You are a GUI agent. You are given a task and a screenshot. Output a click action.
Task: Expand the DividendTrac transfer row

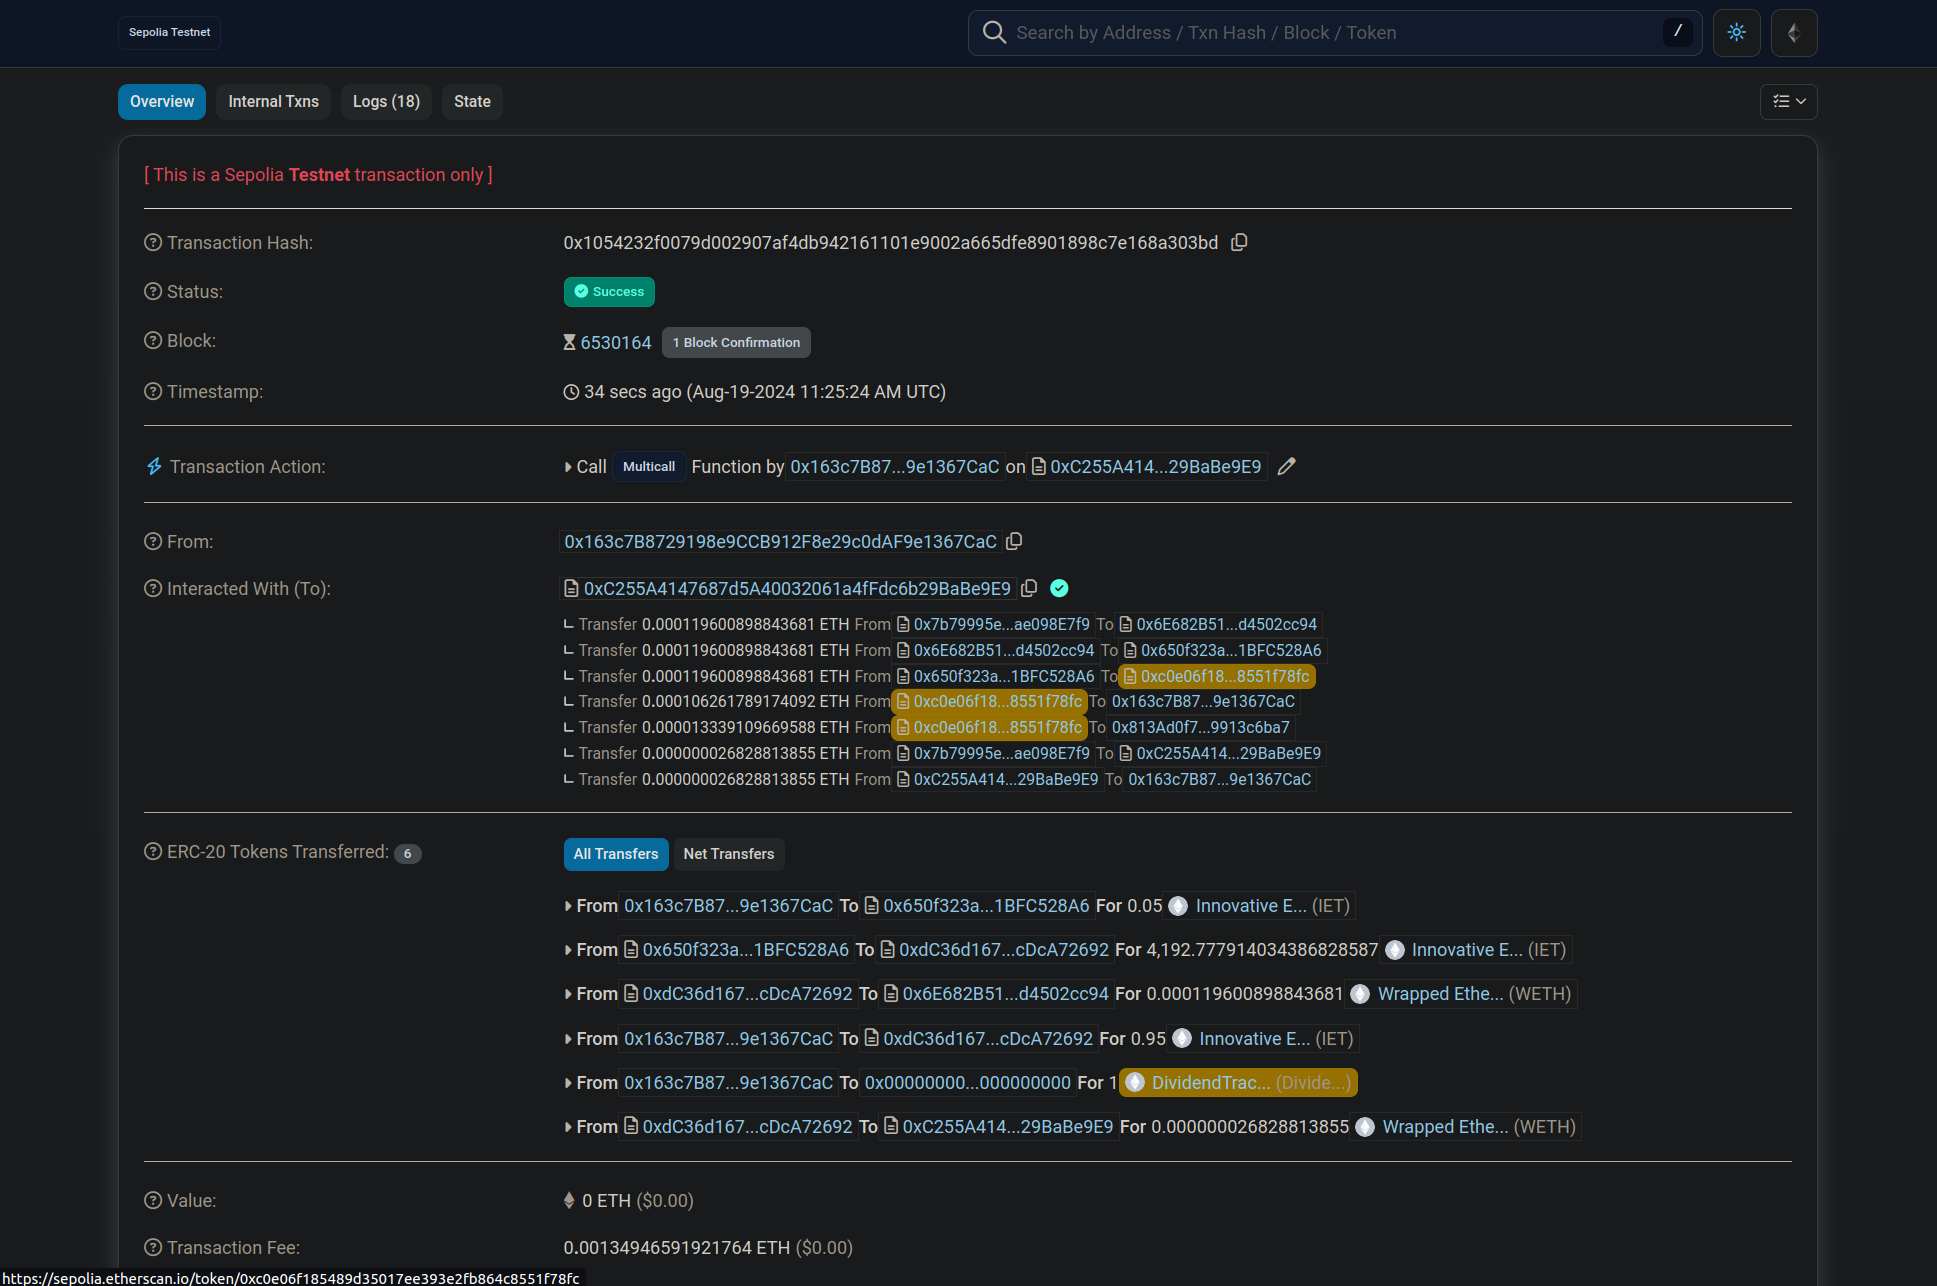pos(568,1083)
